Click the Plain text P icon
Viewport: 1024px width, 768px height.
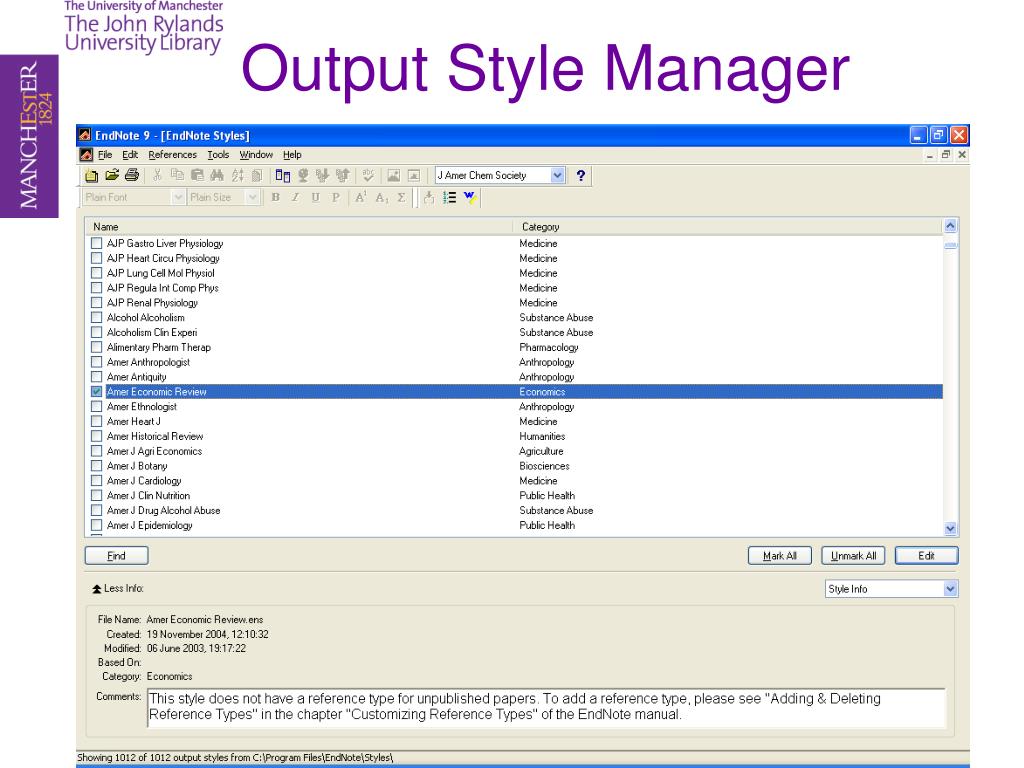tap(336, 197)
